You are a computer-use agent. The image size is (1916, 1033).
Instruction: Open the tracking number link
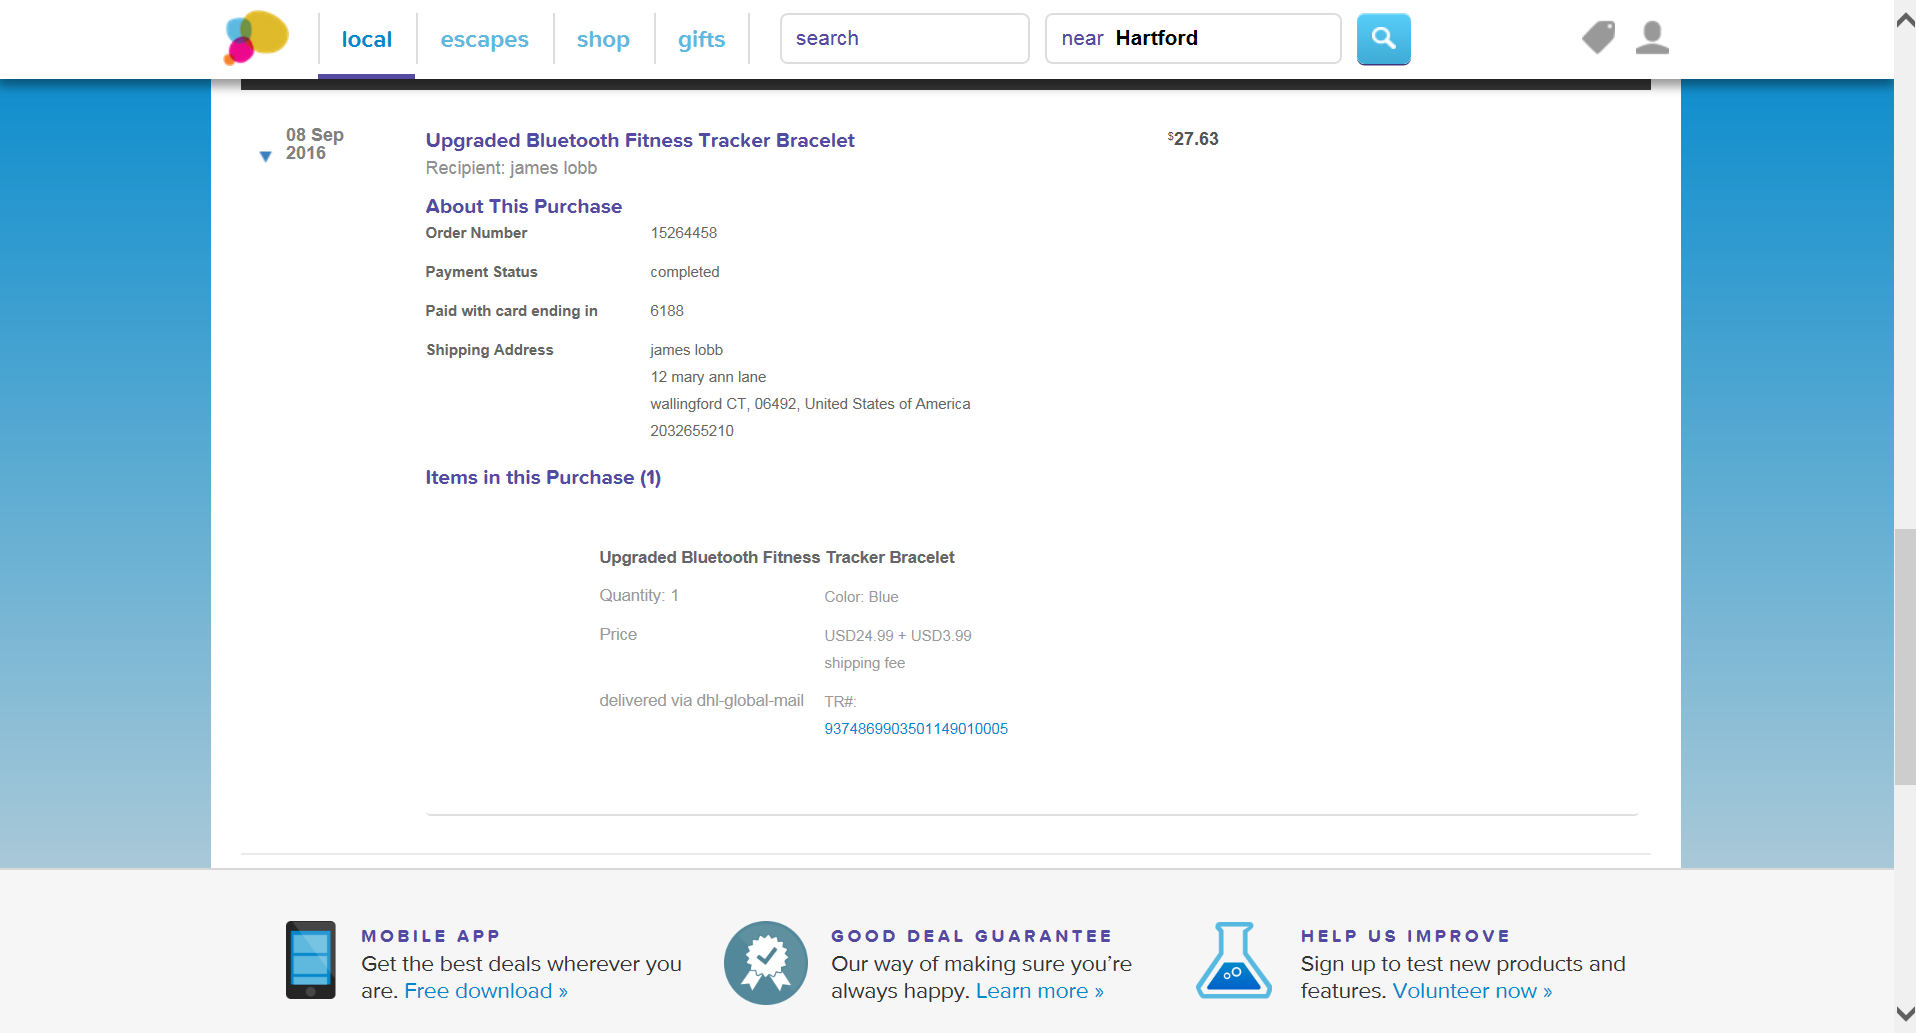(x=915, y=728)
